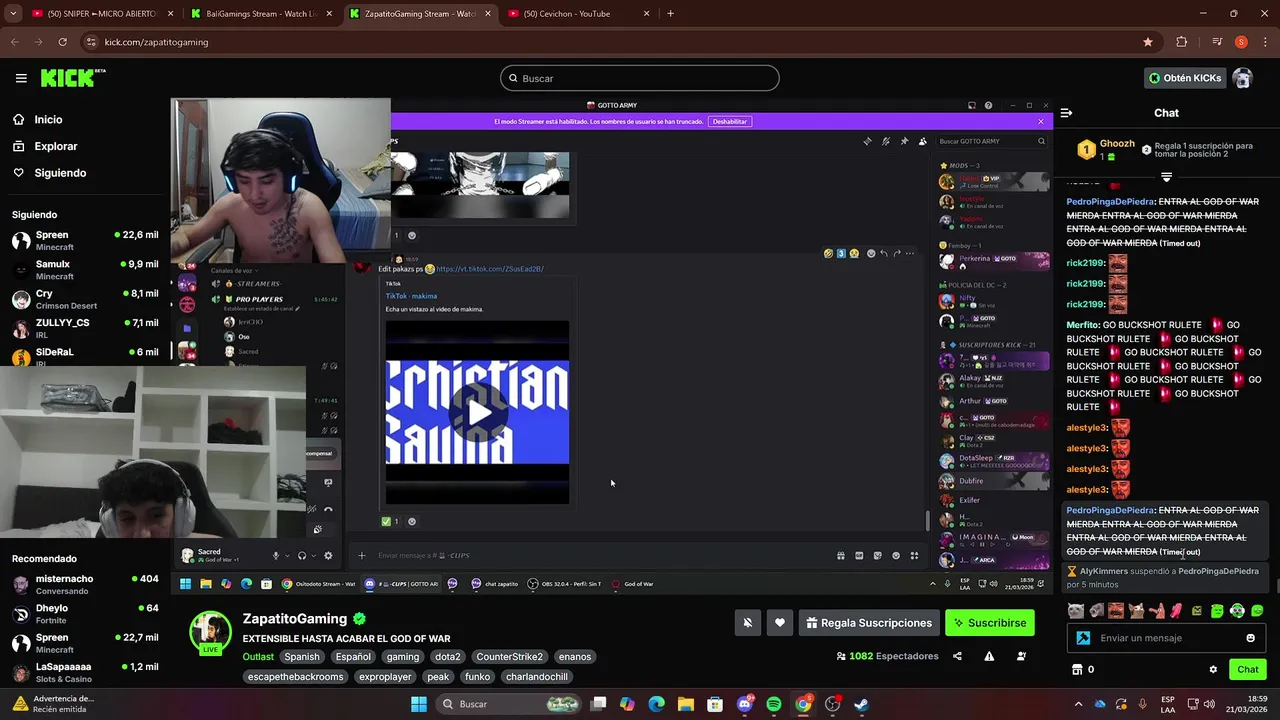Reload the page
Screen dimensions: 1280x720
pos(63,42)
